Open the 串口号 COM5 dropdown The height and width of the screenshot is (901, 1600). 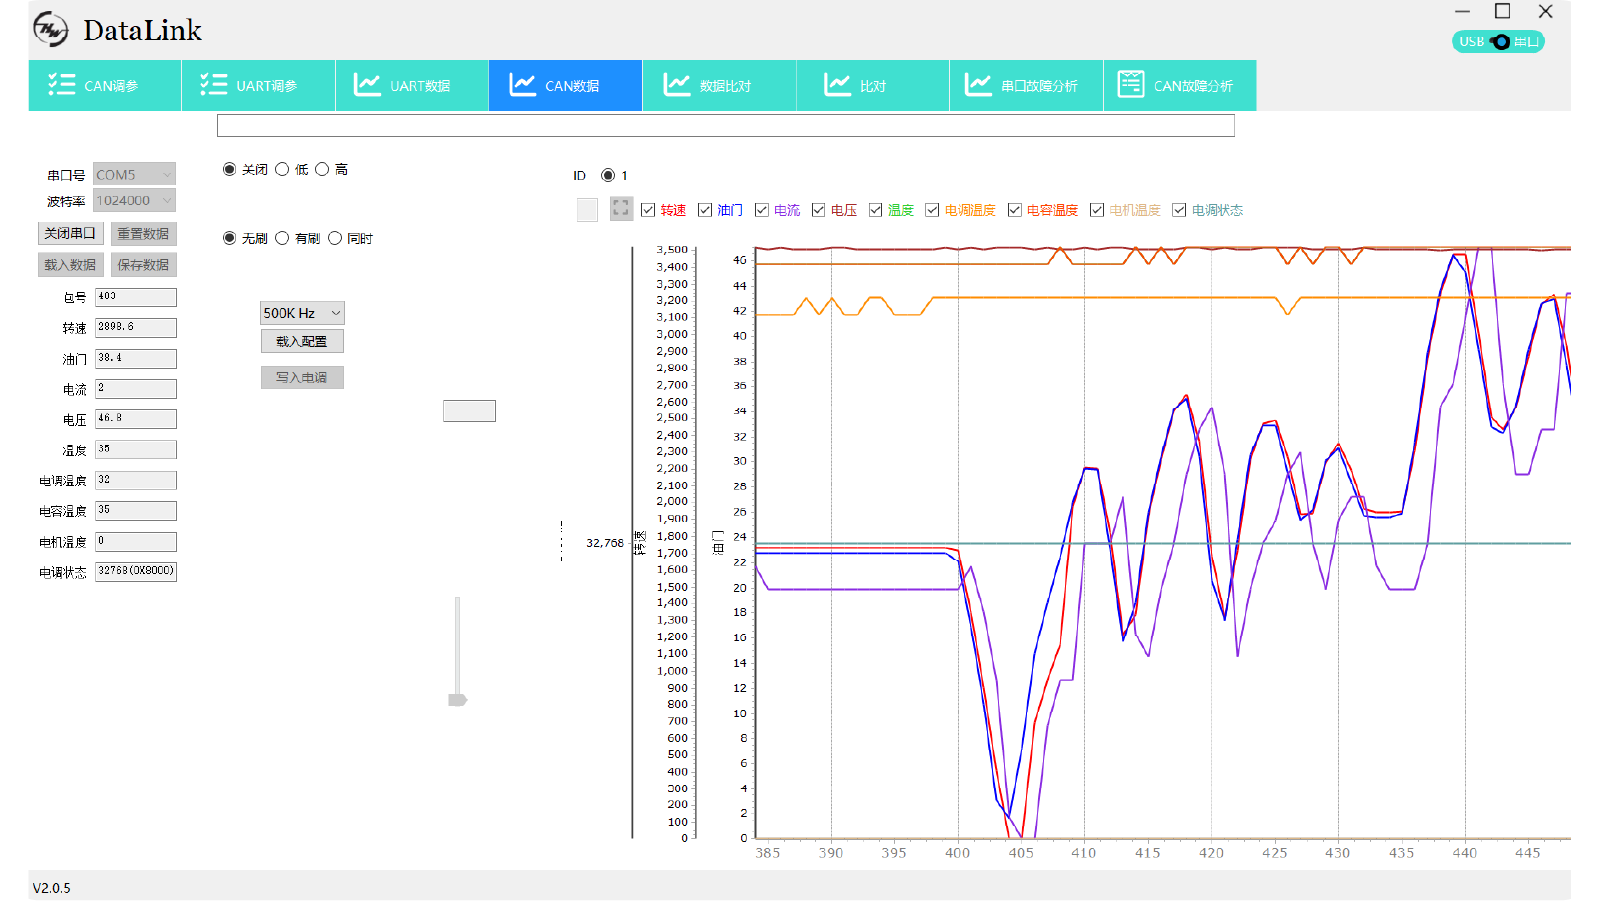(x=134, y=175)
